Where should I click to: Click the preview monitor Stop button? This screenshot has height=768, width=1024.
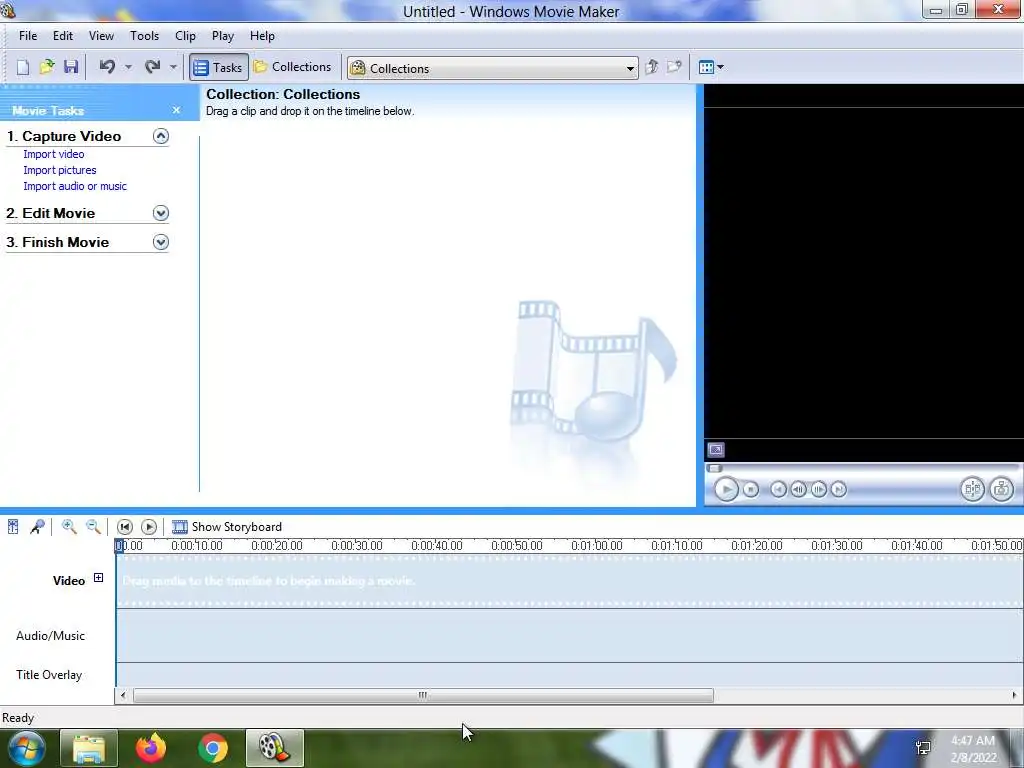coord(751,489)
